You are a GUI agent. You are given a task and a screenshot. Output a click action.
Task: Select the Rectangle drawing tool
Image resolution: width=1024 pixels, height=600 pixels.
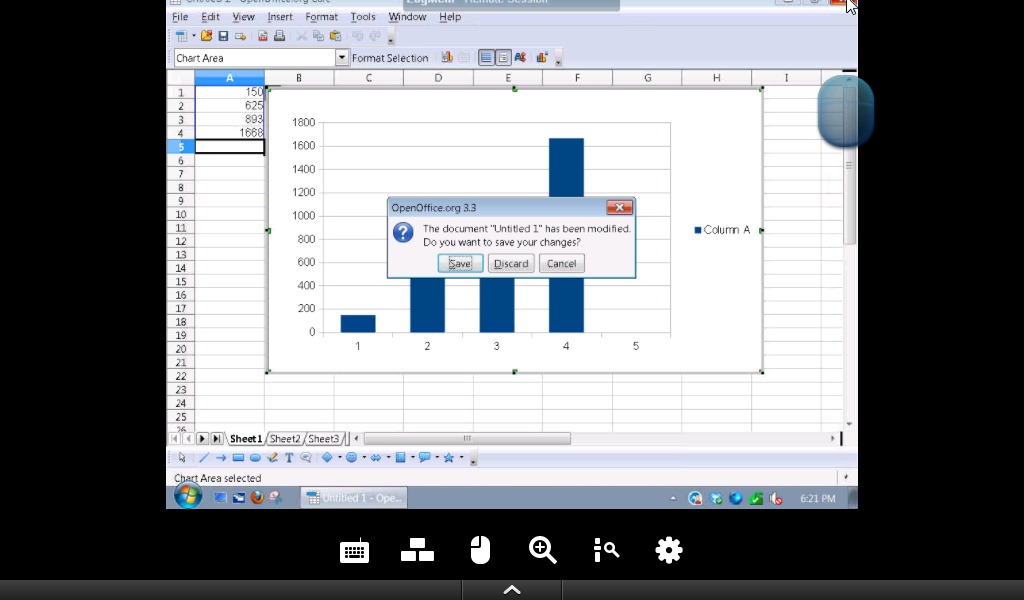pyautogui.click(x=238, y=458)
